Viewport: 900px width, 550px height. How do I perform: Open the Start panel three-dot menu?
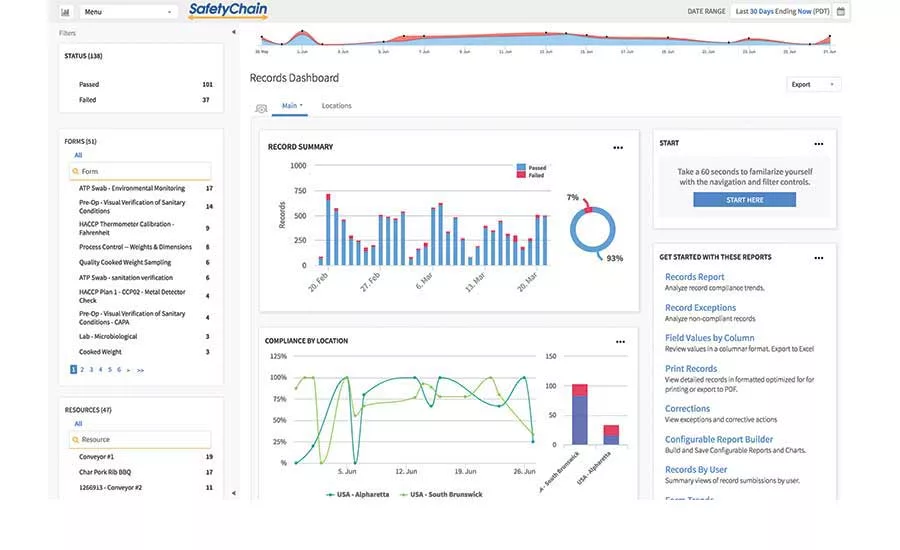(819, 144)
